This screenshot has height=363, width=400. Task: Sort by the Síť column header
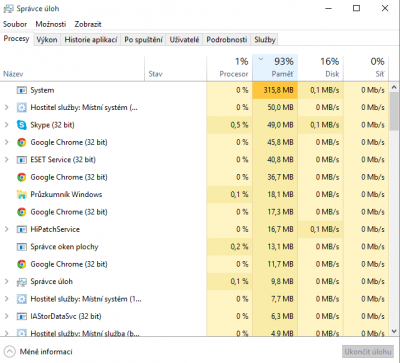(366, 68)
